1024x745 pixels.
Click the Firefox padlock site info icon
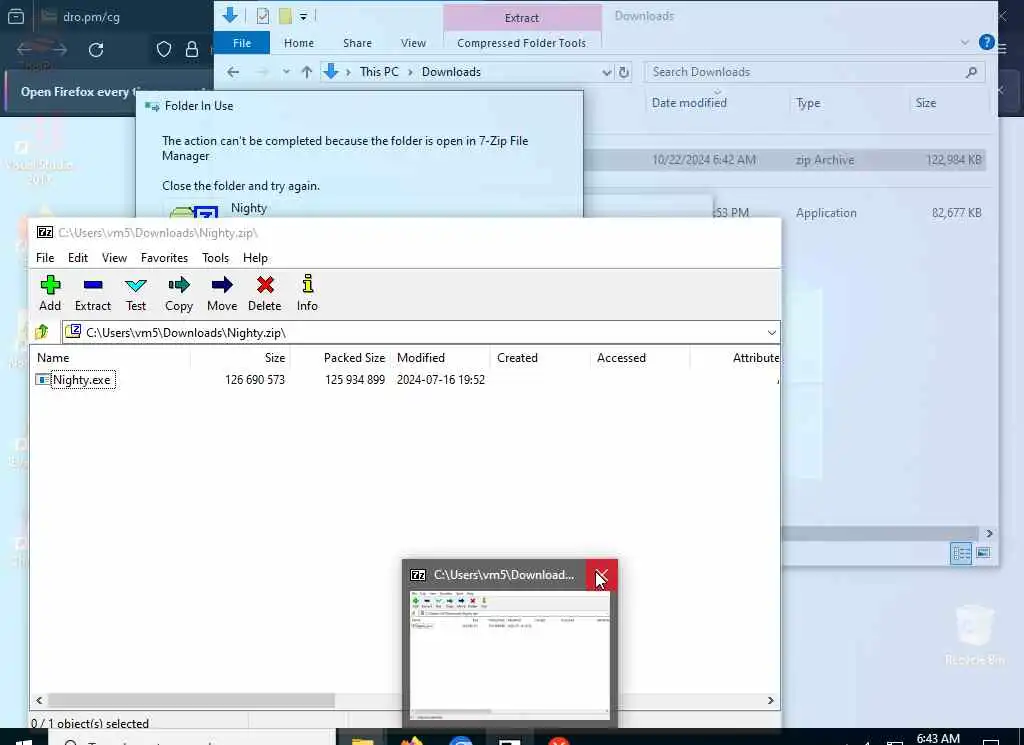pyautogui.click(x=192, y=50)
